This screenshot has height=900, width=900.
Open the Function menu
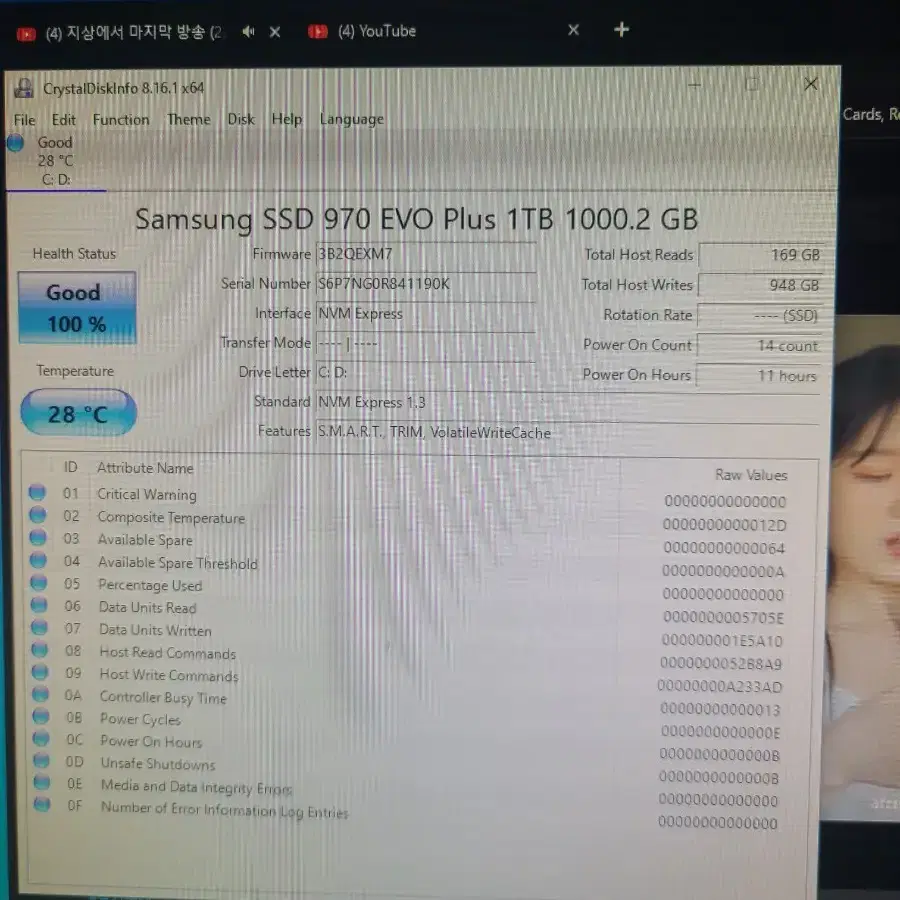(121, 120)
